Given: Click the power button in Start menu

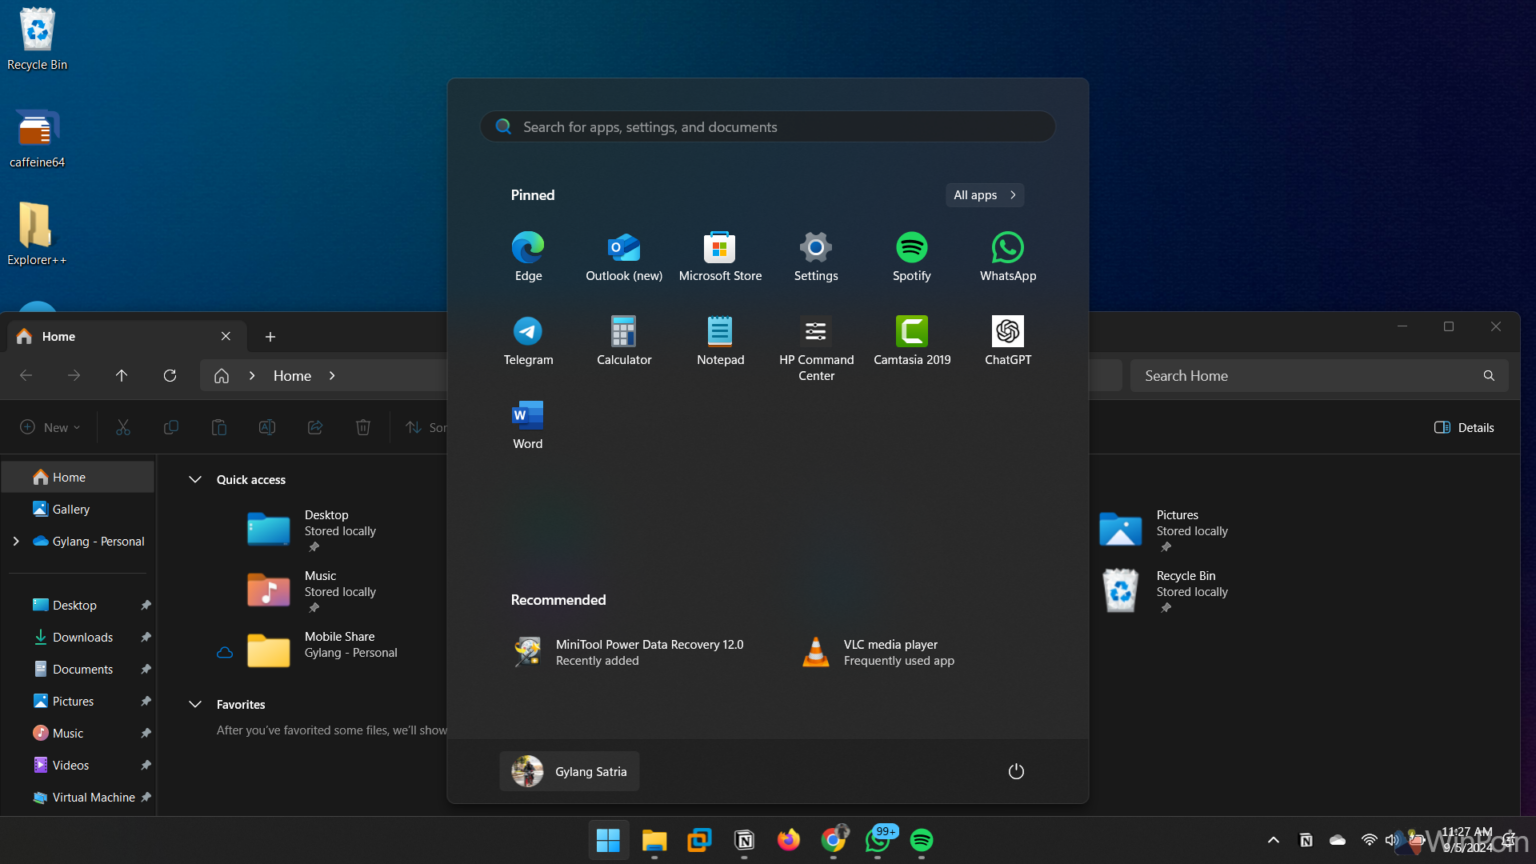Looking at the screenshot, I should click(1016, 771).
